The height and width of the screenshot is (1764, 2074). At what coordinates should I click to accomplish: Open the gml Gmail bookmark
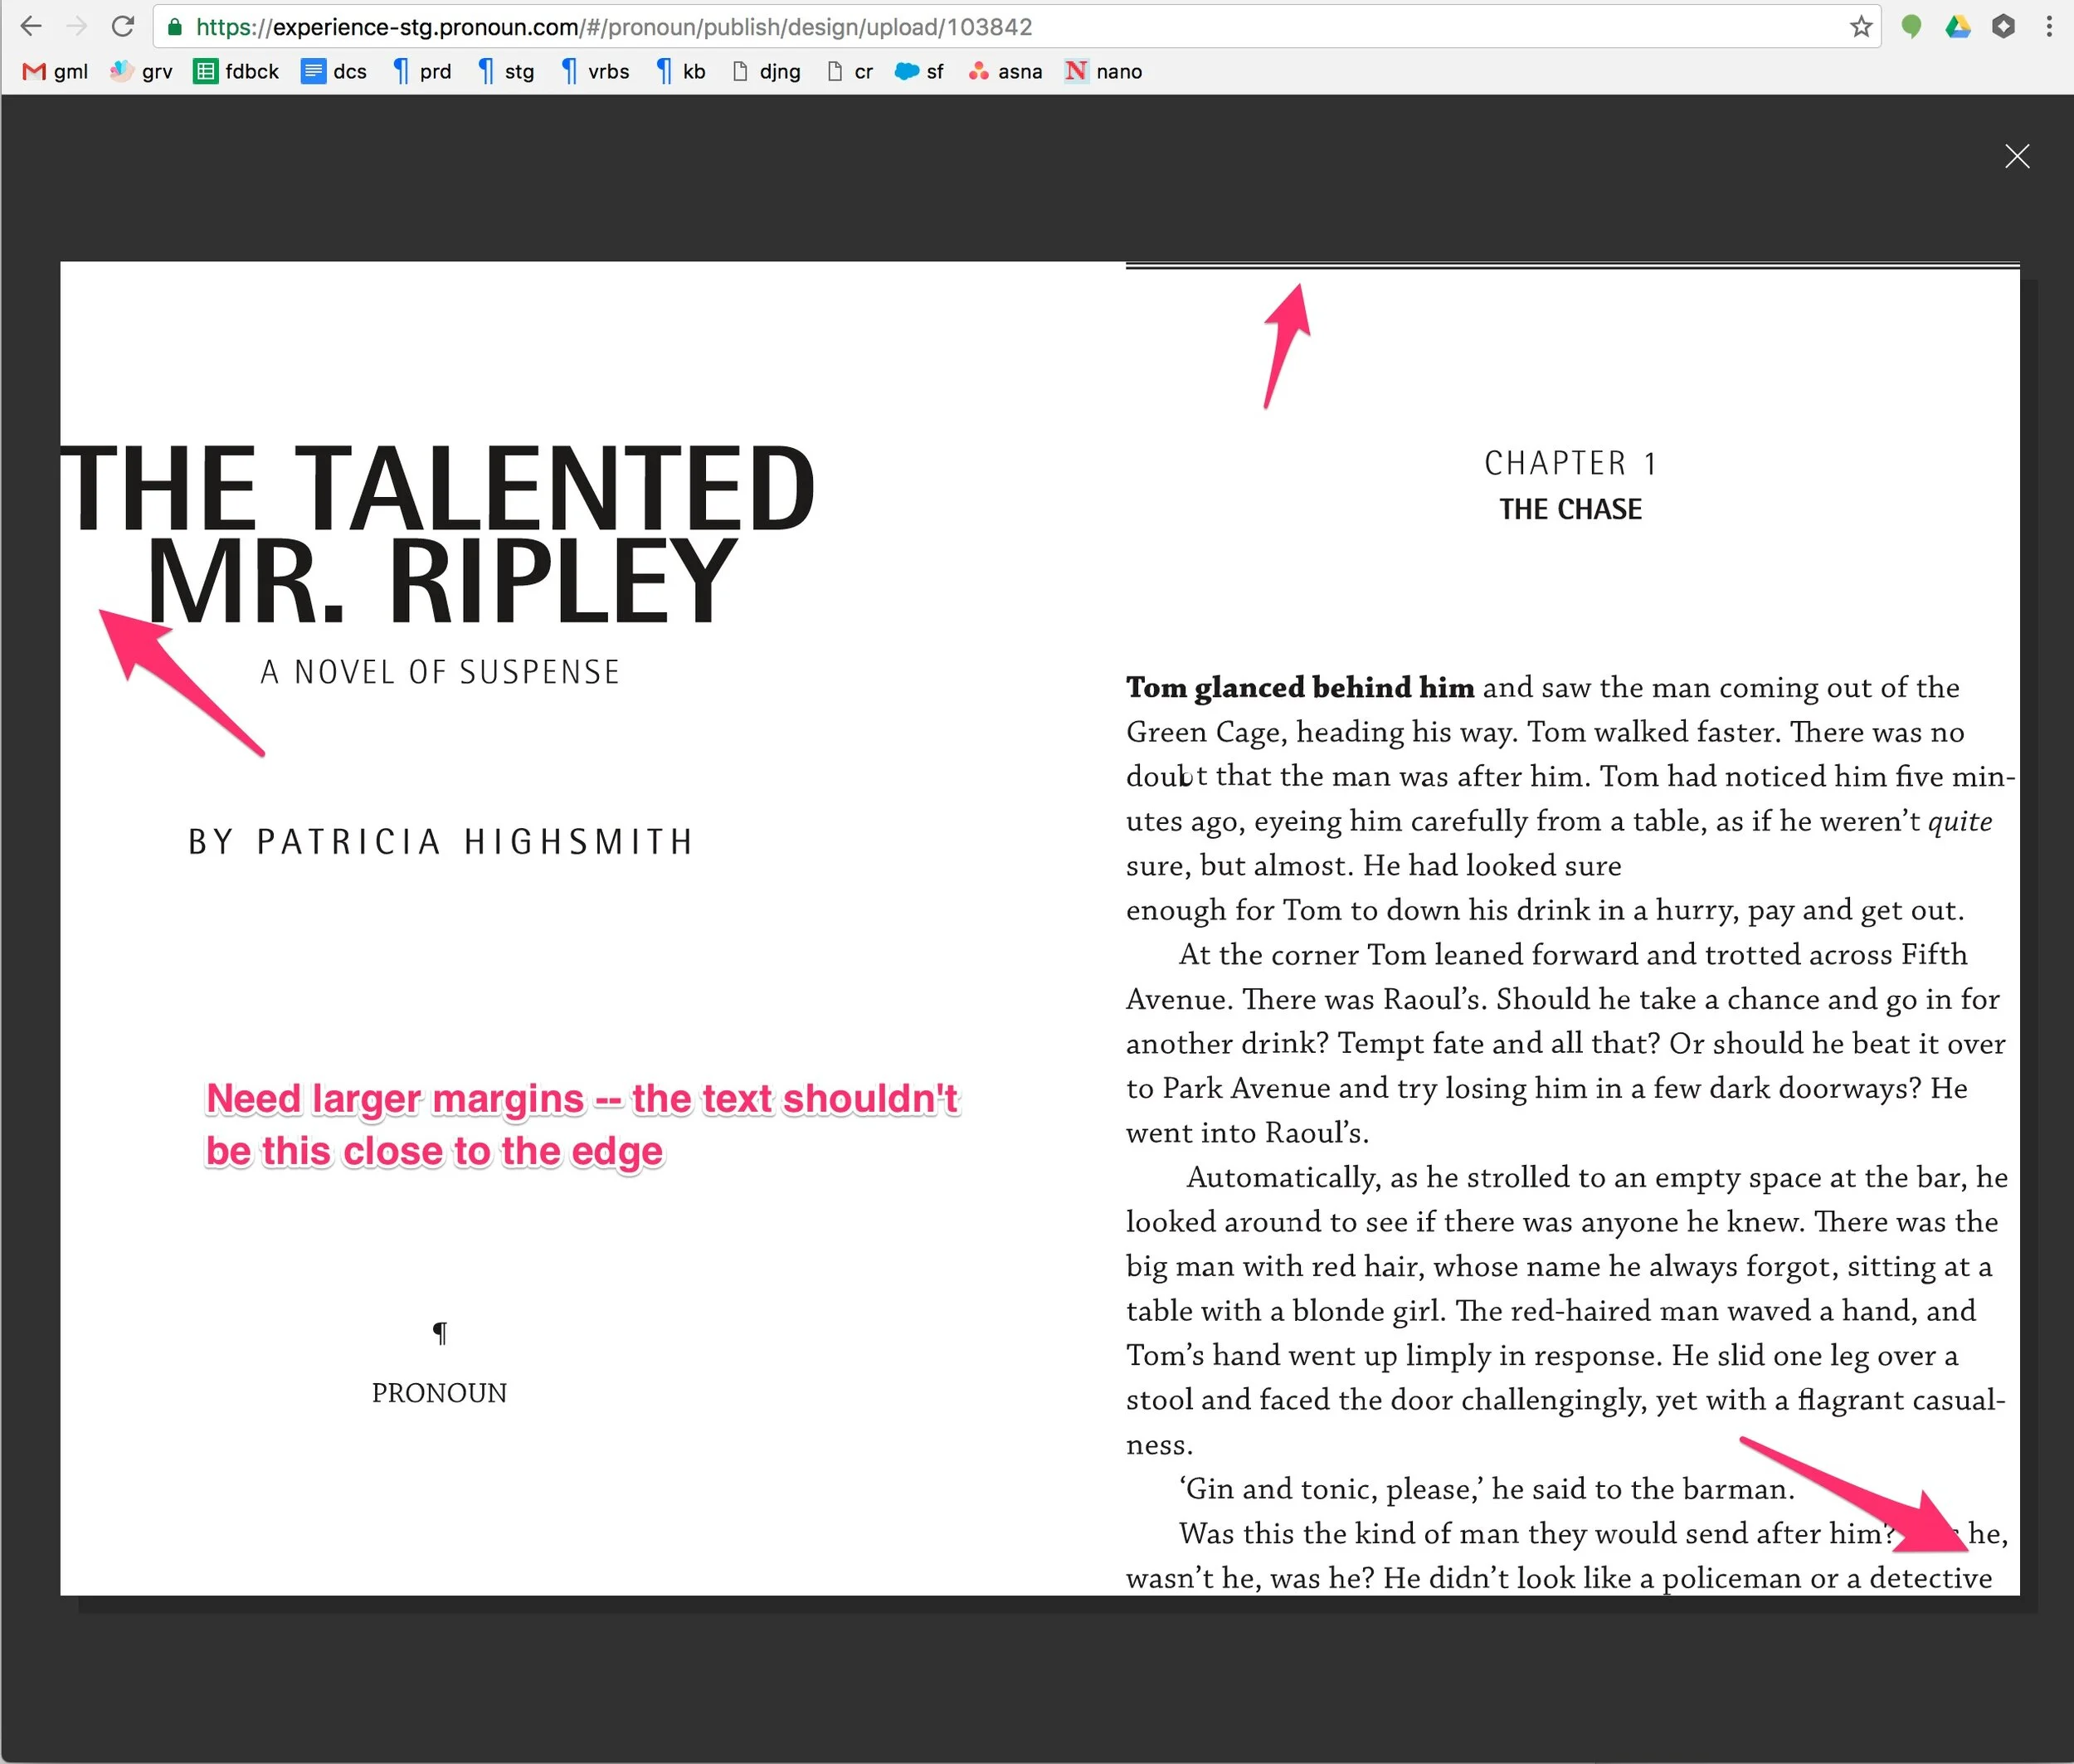pos(56,71)
